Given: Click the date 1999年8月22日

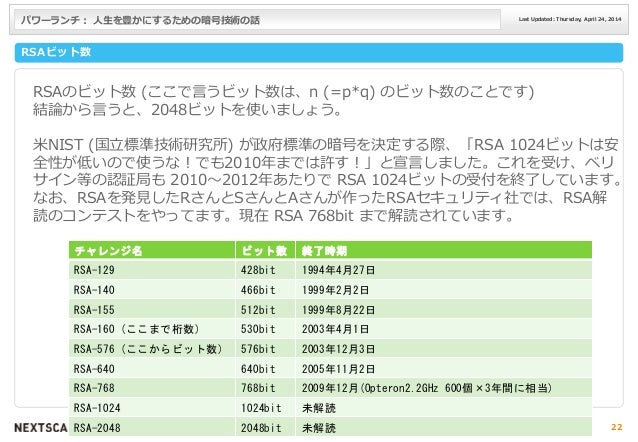Looking at the screenshot, I should [339, 310].
